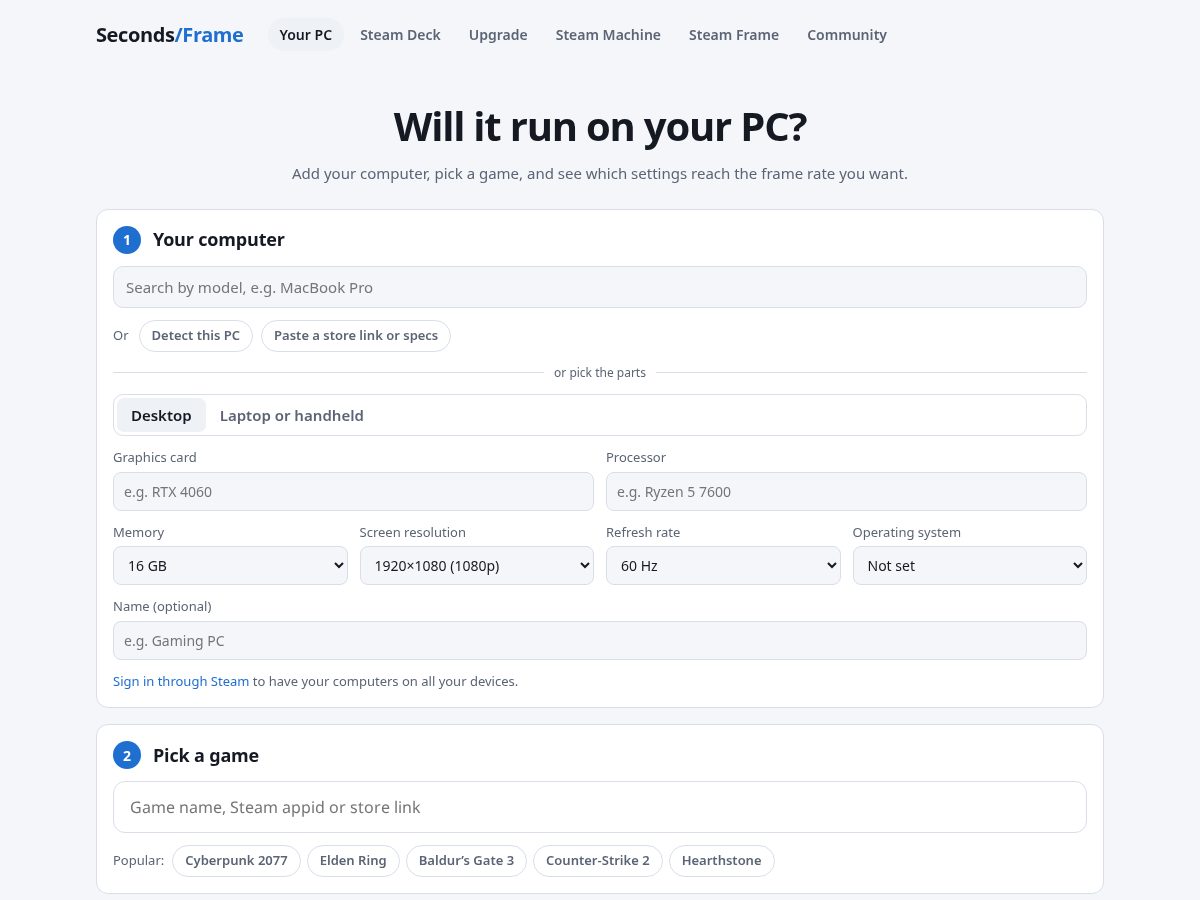Select the Counter-Strike 2 chip
1200x900 pixels.
click(598, 861)
